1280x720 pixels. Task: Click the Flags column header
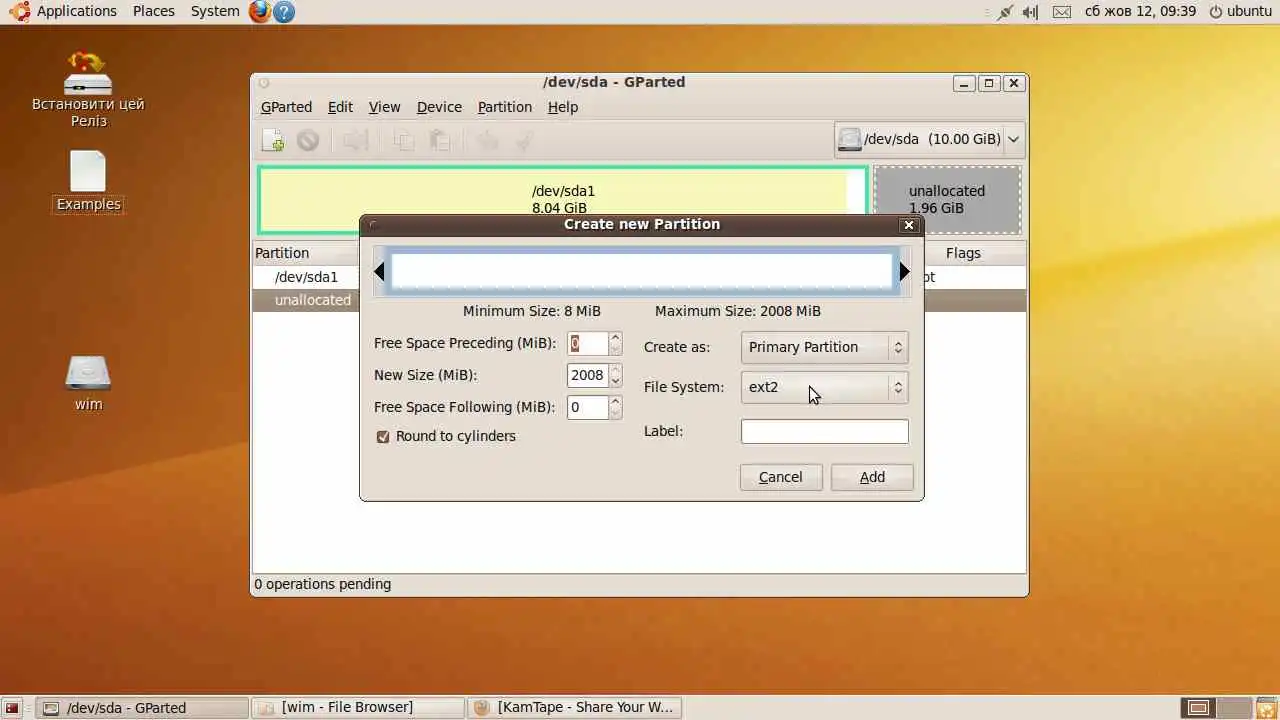[x=964, y=253]
